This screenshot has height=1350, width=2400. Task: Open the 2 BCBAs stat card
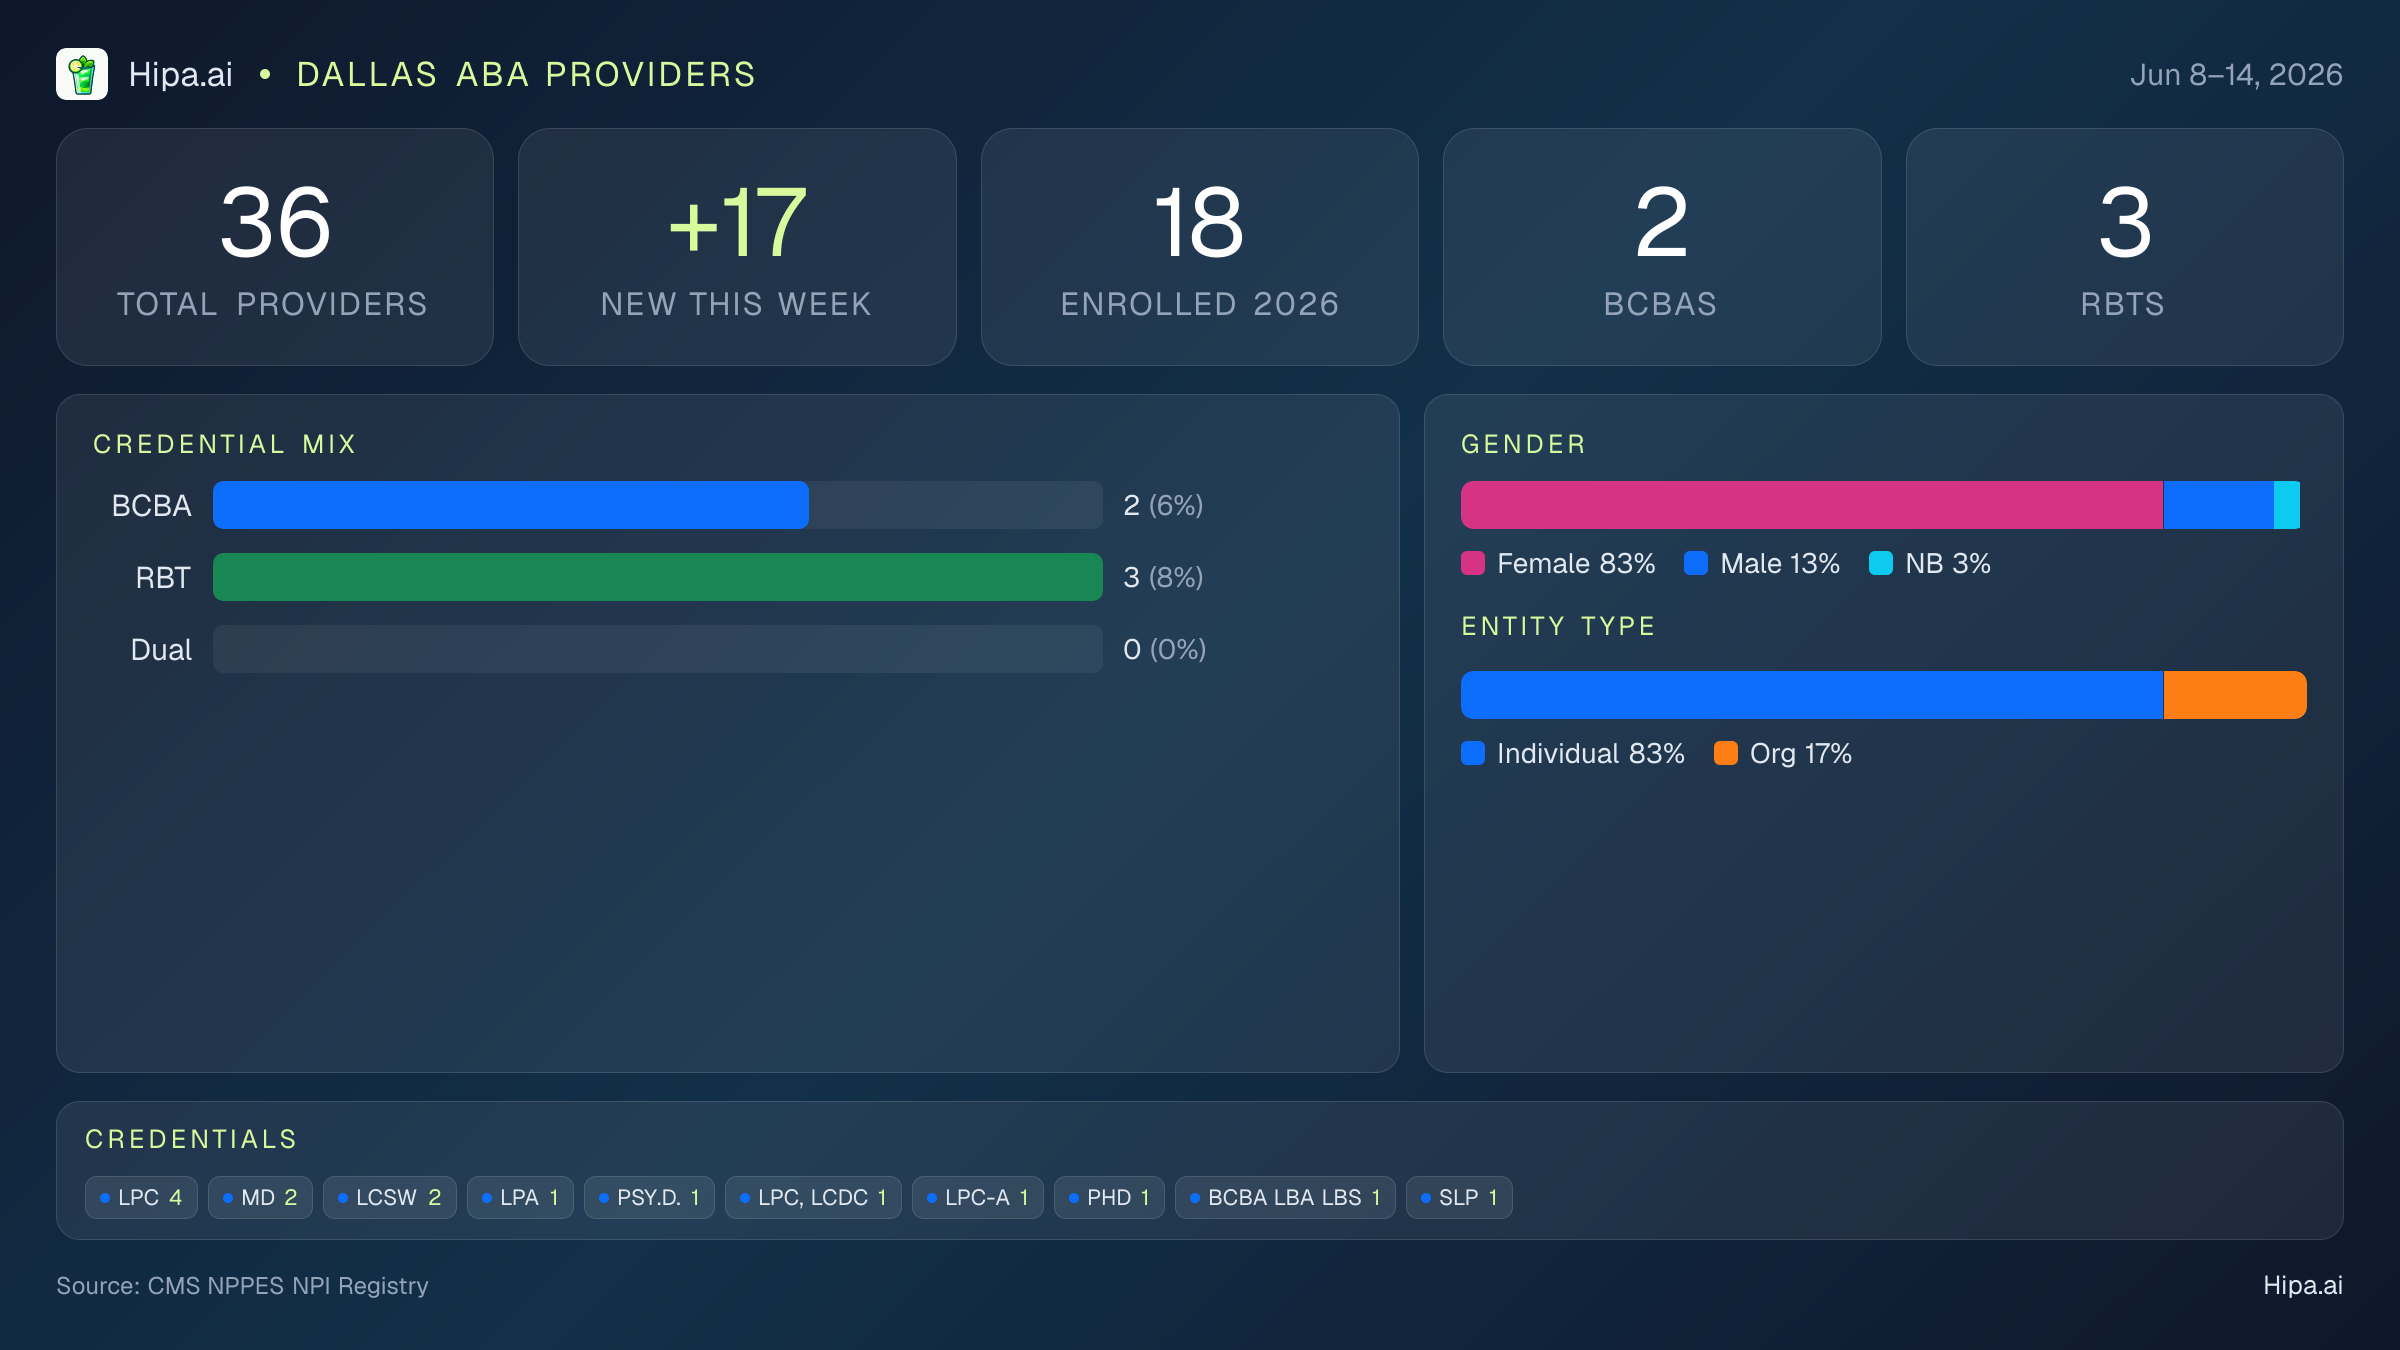click(x=1662, y=247)
